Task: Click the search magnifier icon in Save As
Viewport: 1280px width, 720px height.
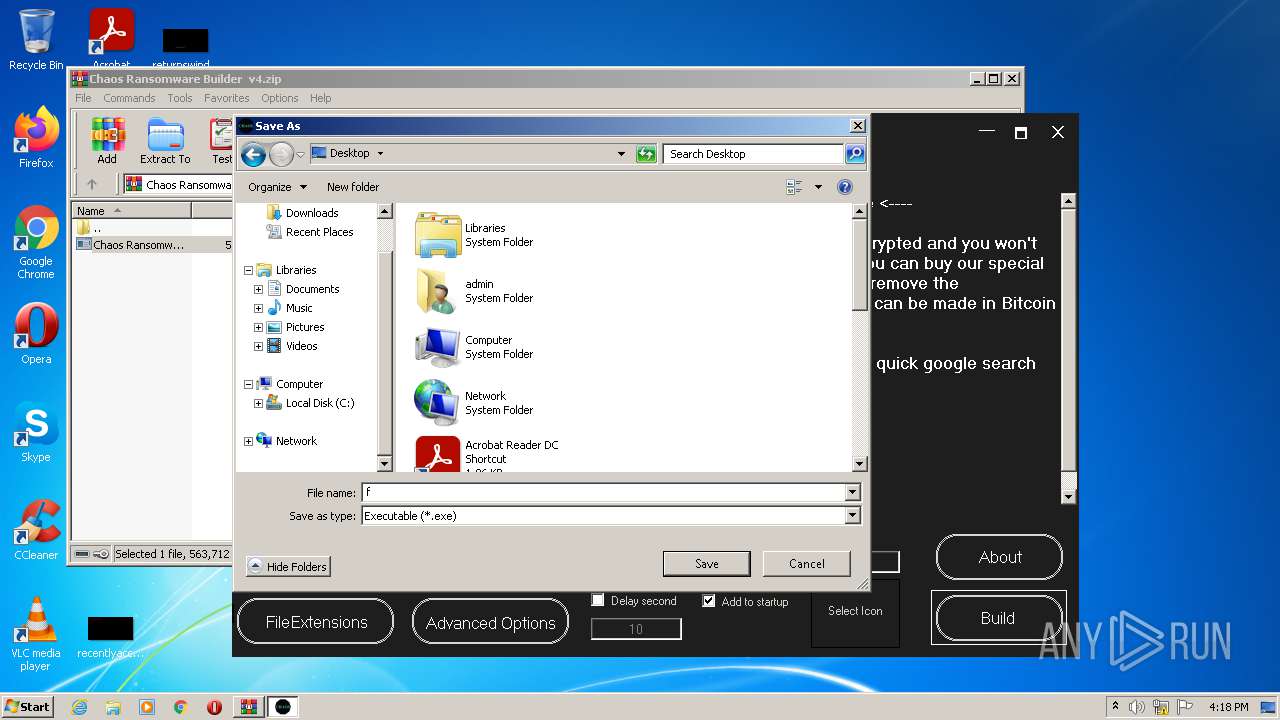Action: point(855,154)
